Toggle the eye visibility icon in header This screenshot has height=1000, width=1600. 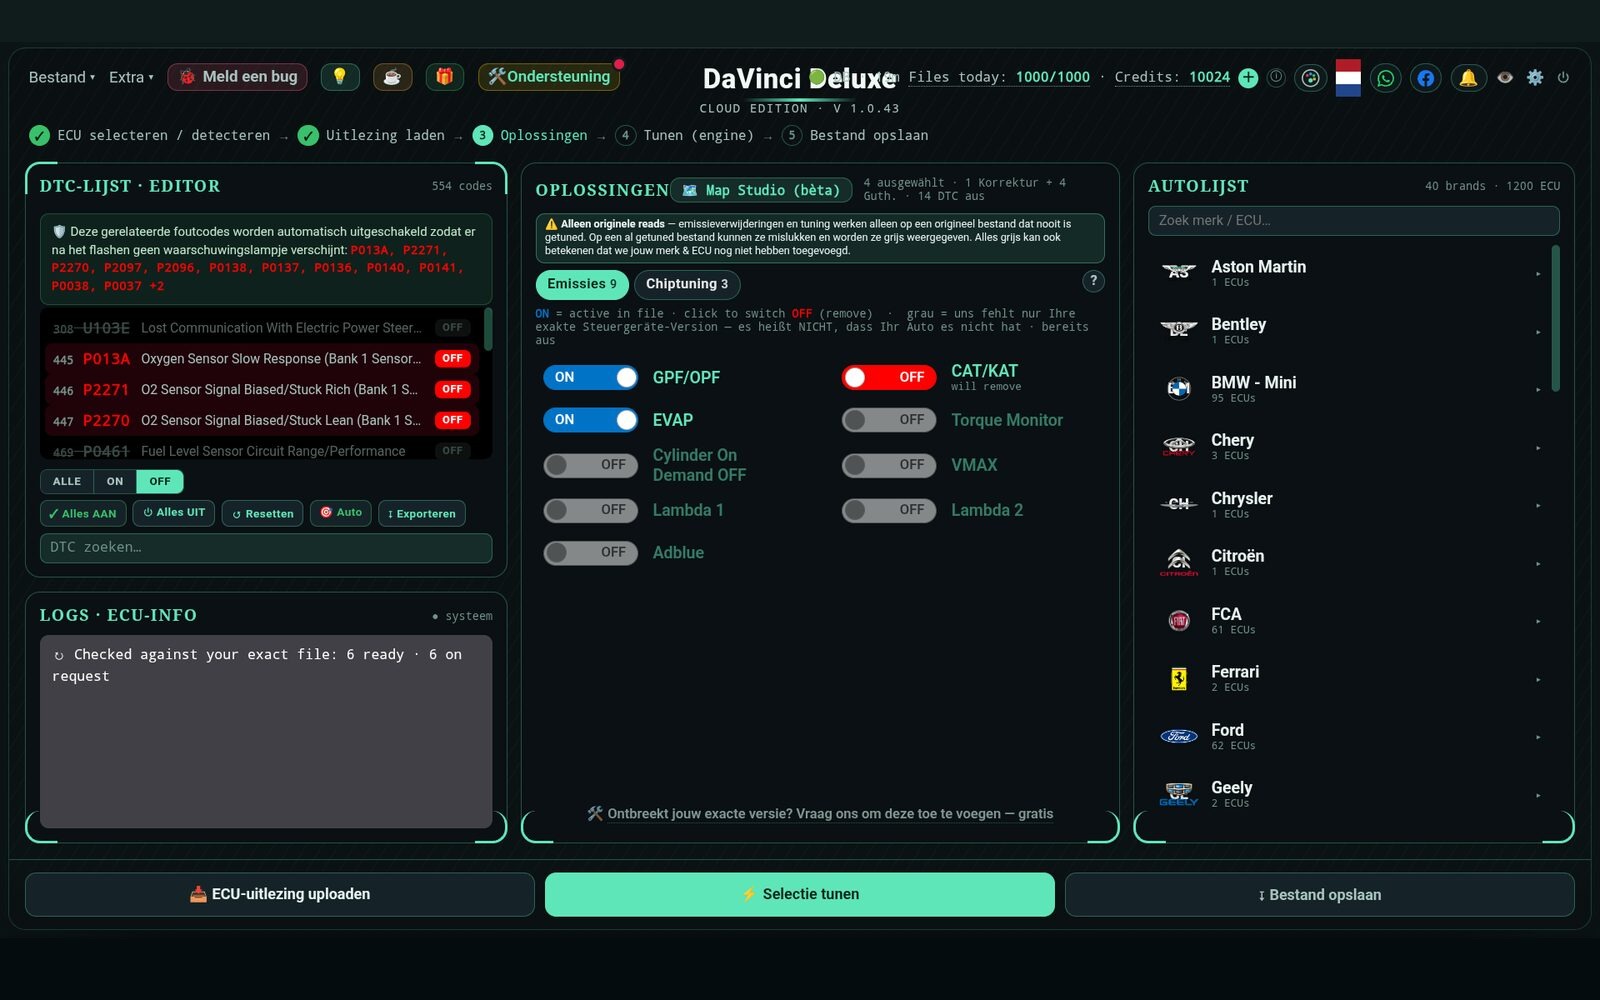pos(1505,77)
